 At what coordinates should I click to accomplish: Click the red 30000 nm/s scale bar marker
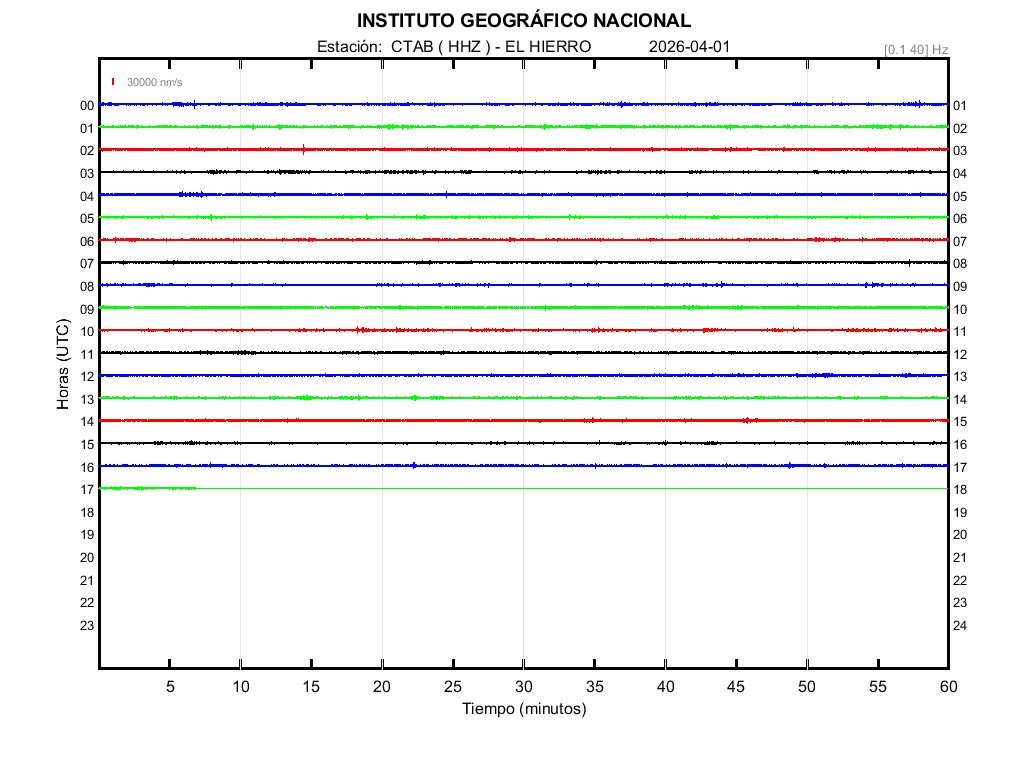113,82
